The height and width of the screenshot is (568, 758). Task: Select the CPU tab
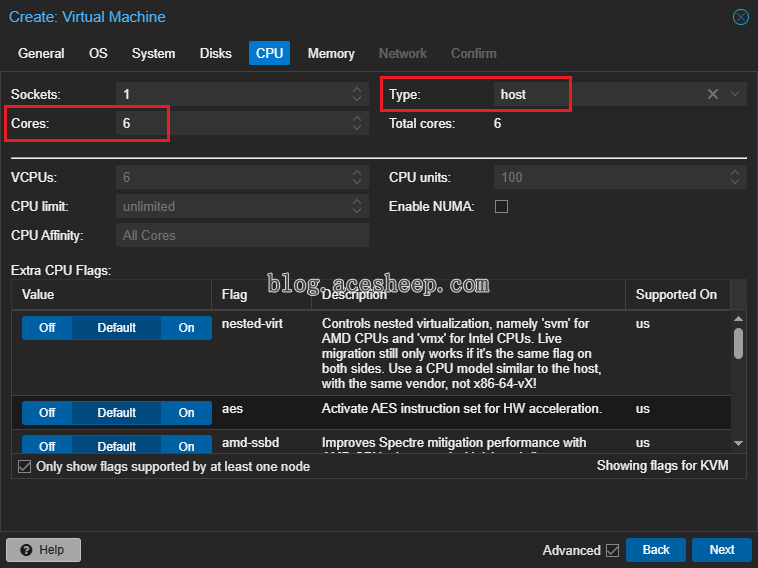pos(269,53)
